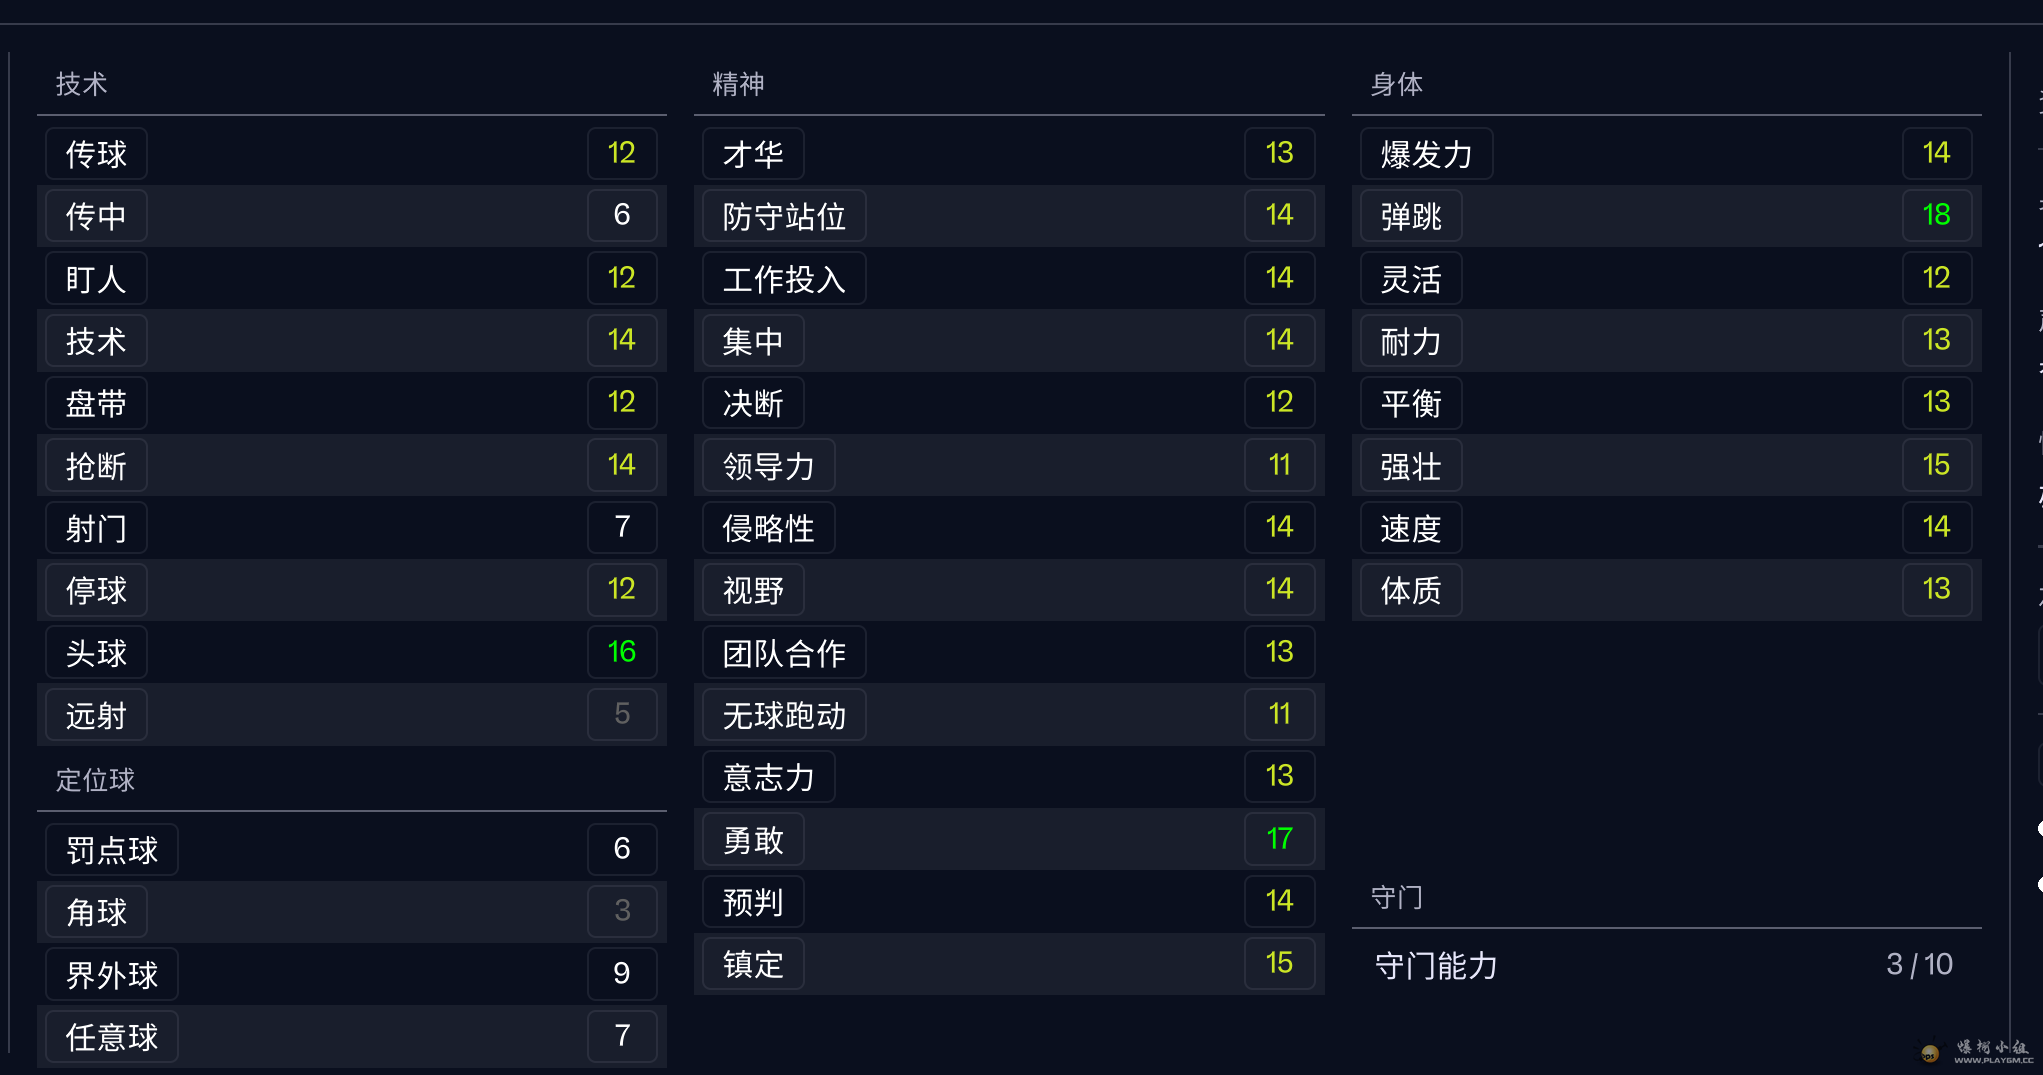The image size is (2043, 1075).
Task: Click the 弹跳 value box showing 18
Action: 1936,215
